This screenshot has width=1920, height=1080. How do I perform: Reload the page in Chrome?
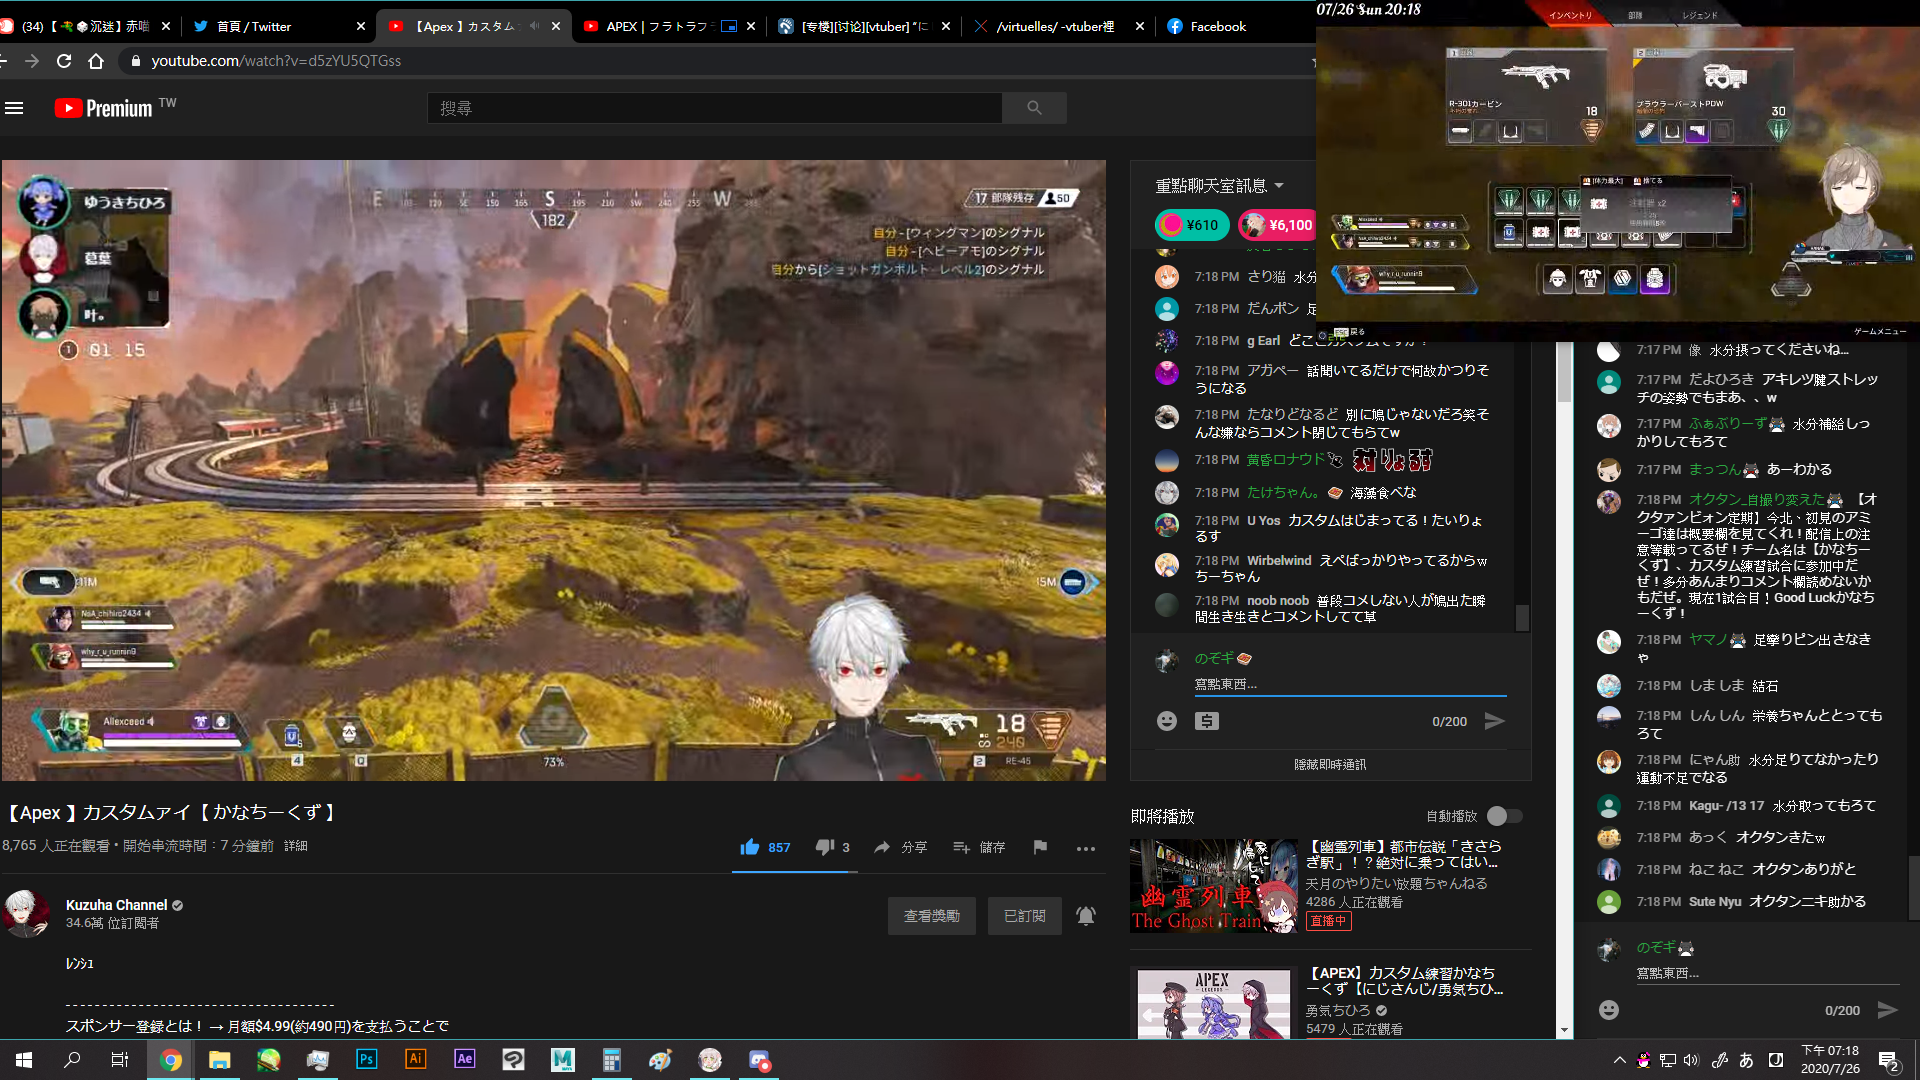pyautogui.click(x=64, y=61)
